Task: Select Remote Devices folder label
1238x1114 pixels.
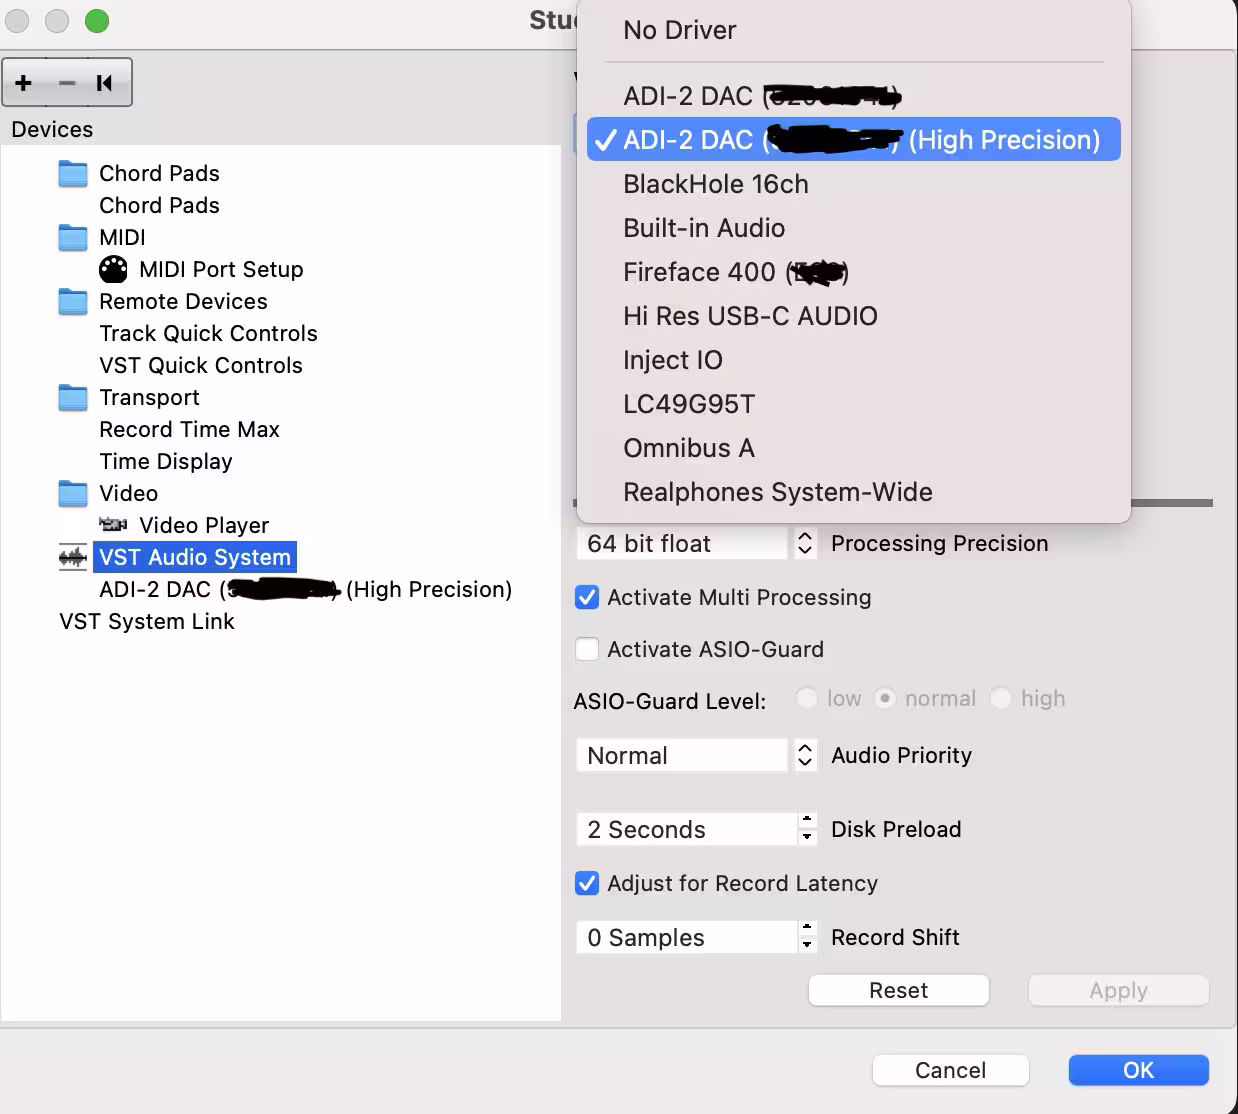Action: pyautogui.click(x=183, y=302)
